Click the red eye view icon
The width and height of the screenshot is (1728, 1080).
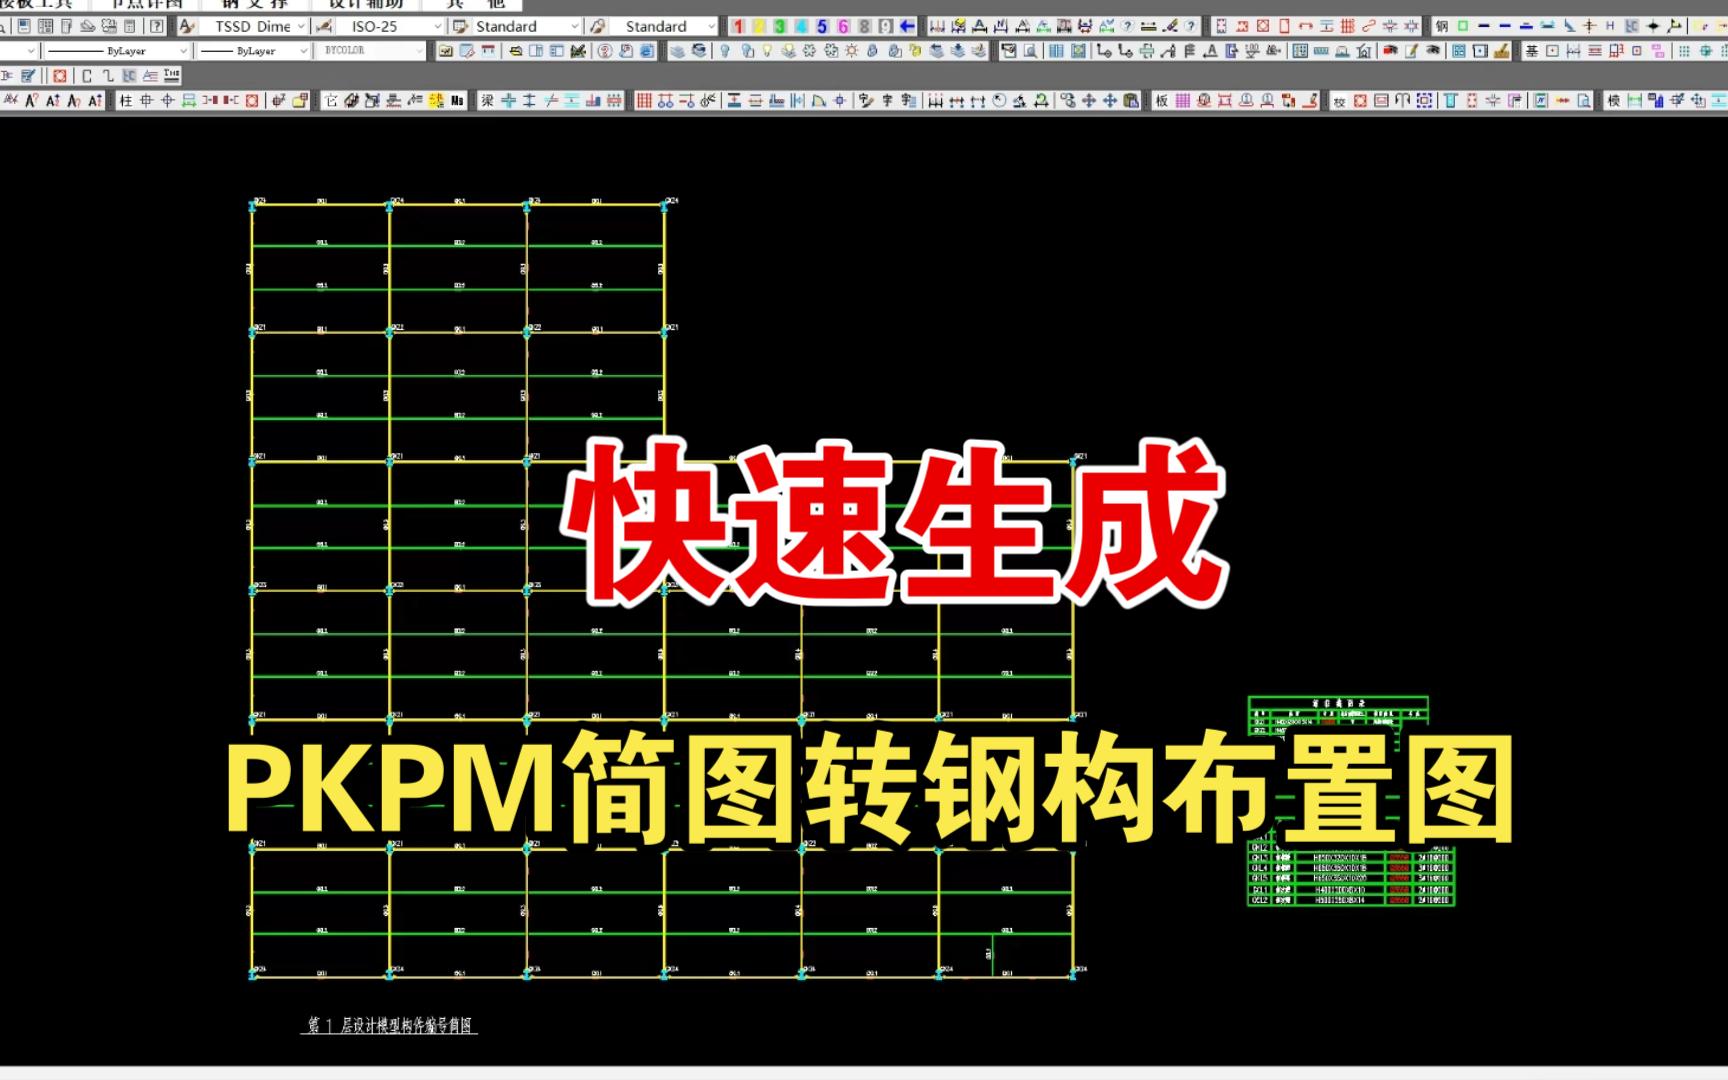1389,50
